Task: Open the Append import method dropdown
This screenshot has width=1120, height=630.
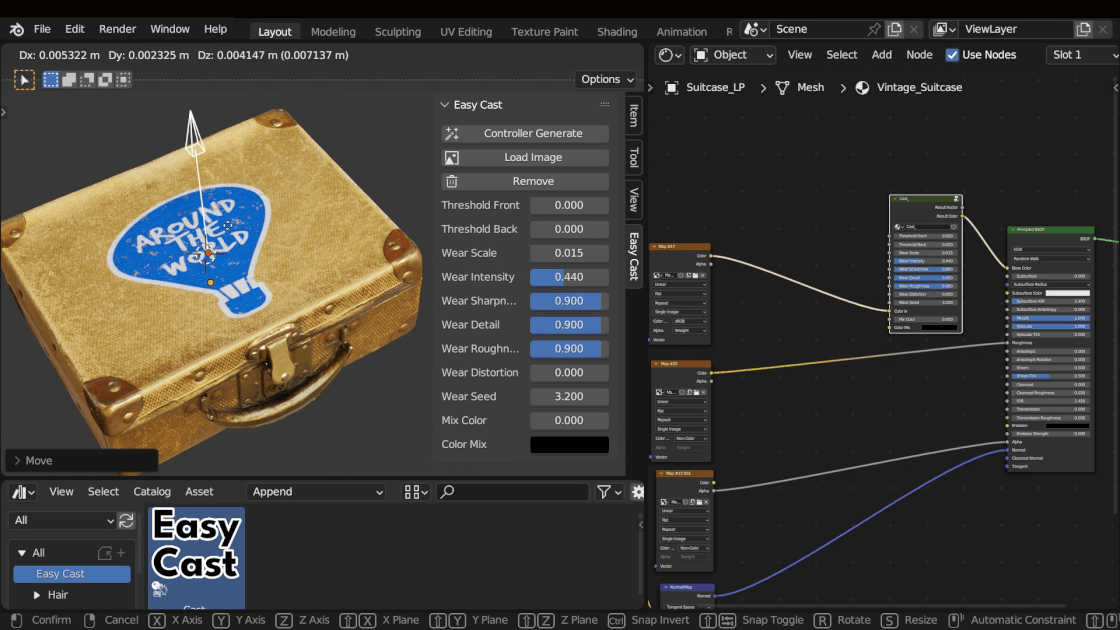Action: (x=315, y=492)
